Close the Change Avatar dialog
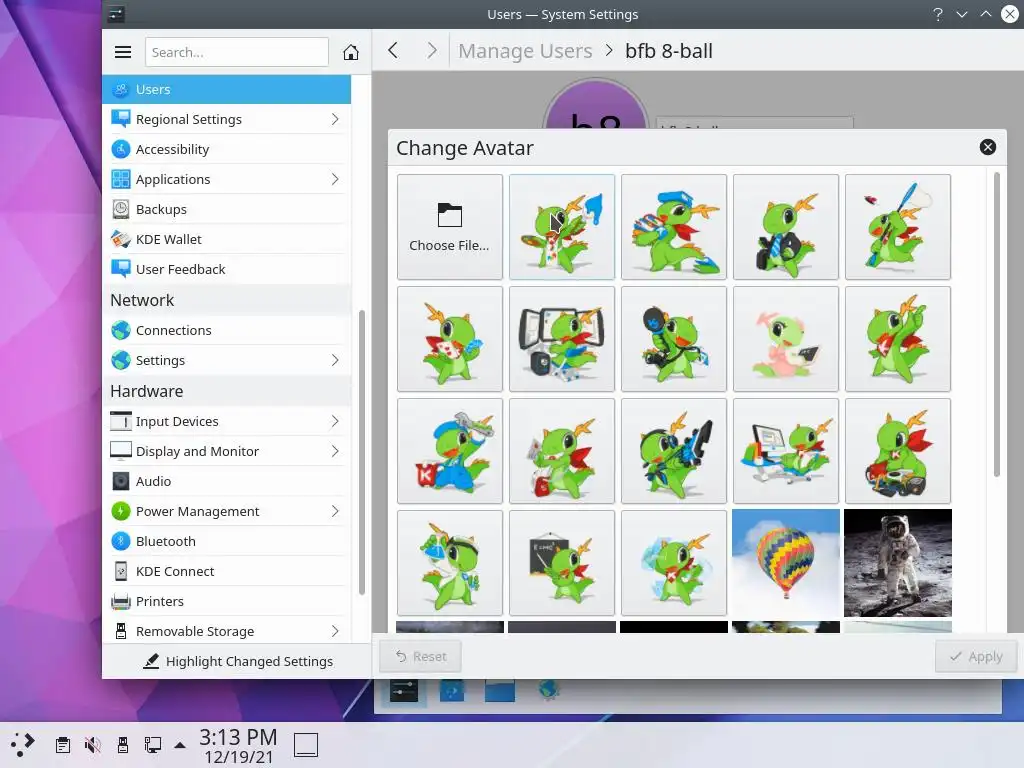1024x768 pixels. coord(987,147)
